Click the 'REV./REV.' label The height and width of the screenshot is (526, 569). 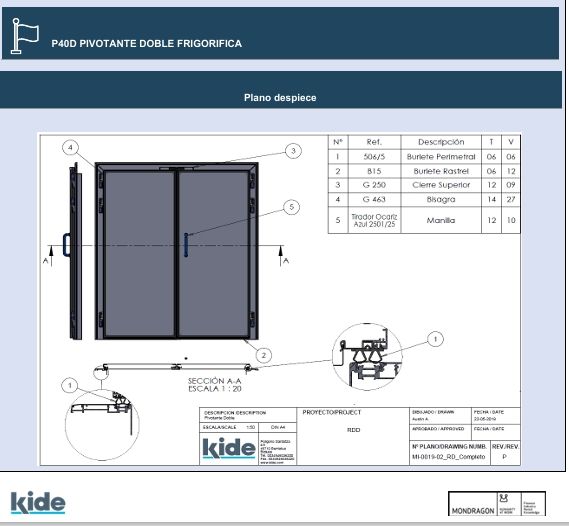pos(505,447)
